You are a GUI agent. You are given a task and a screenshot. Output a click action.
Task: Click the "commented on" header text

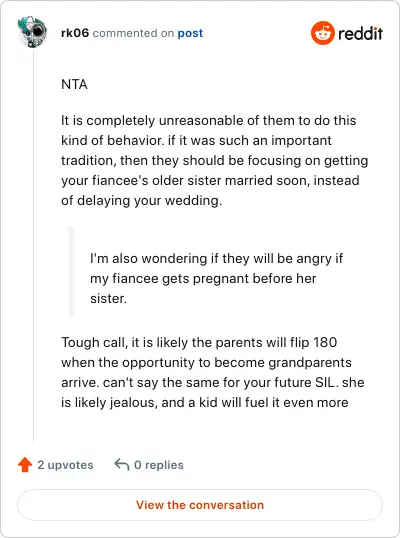tap(133, 33)
